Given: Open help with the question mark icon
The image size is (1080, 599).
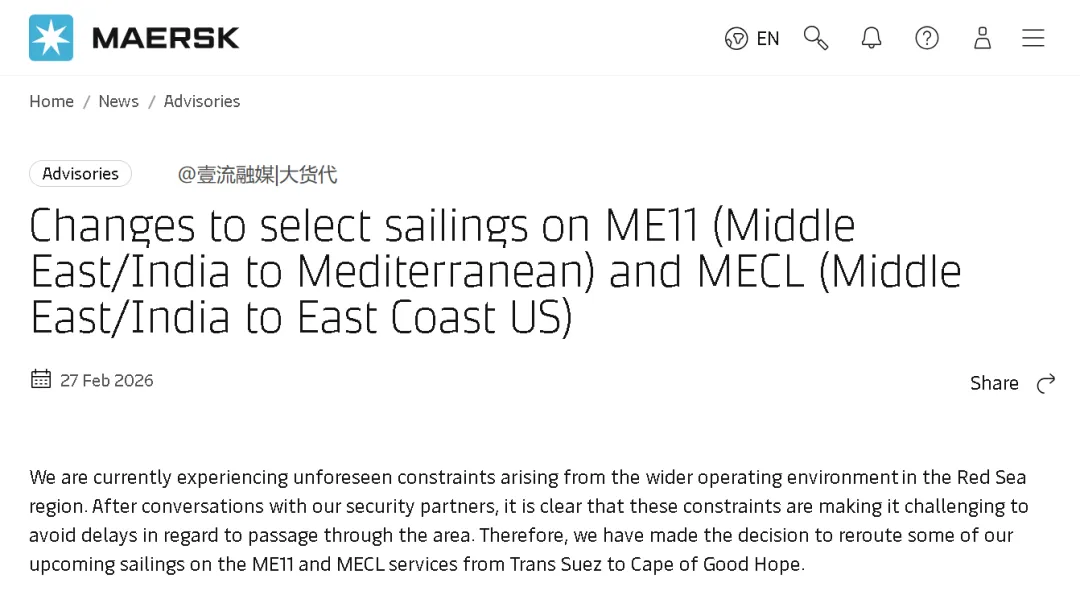Looking at the screenshot, I should (927, 38).
